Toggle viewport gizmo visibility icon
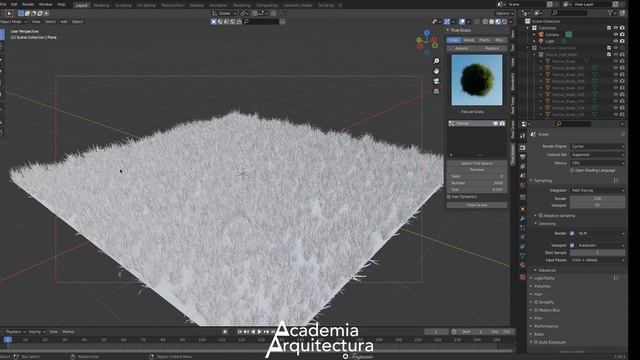 pos(447,22)
